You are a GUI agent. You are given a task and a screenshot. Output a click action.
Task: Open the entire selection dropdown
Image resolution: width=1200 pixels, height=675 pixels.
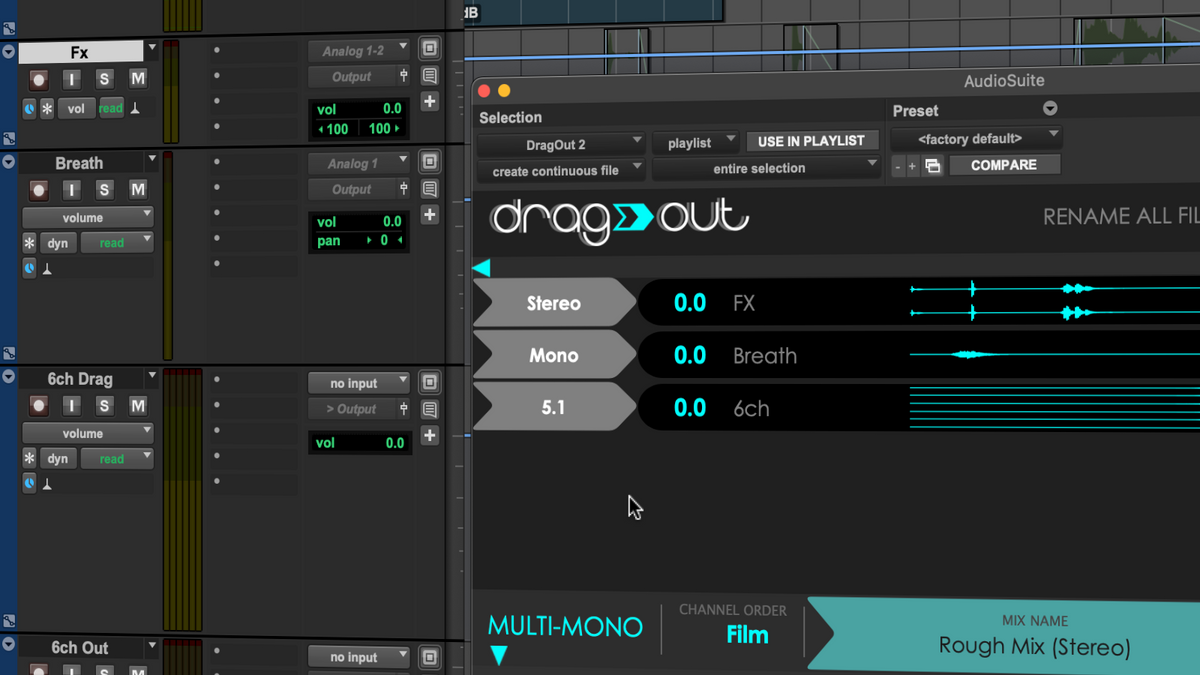click(x=766, y=169)
